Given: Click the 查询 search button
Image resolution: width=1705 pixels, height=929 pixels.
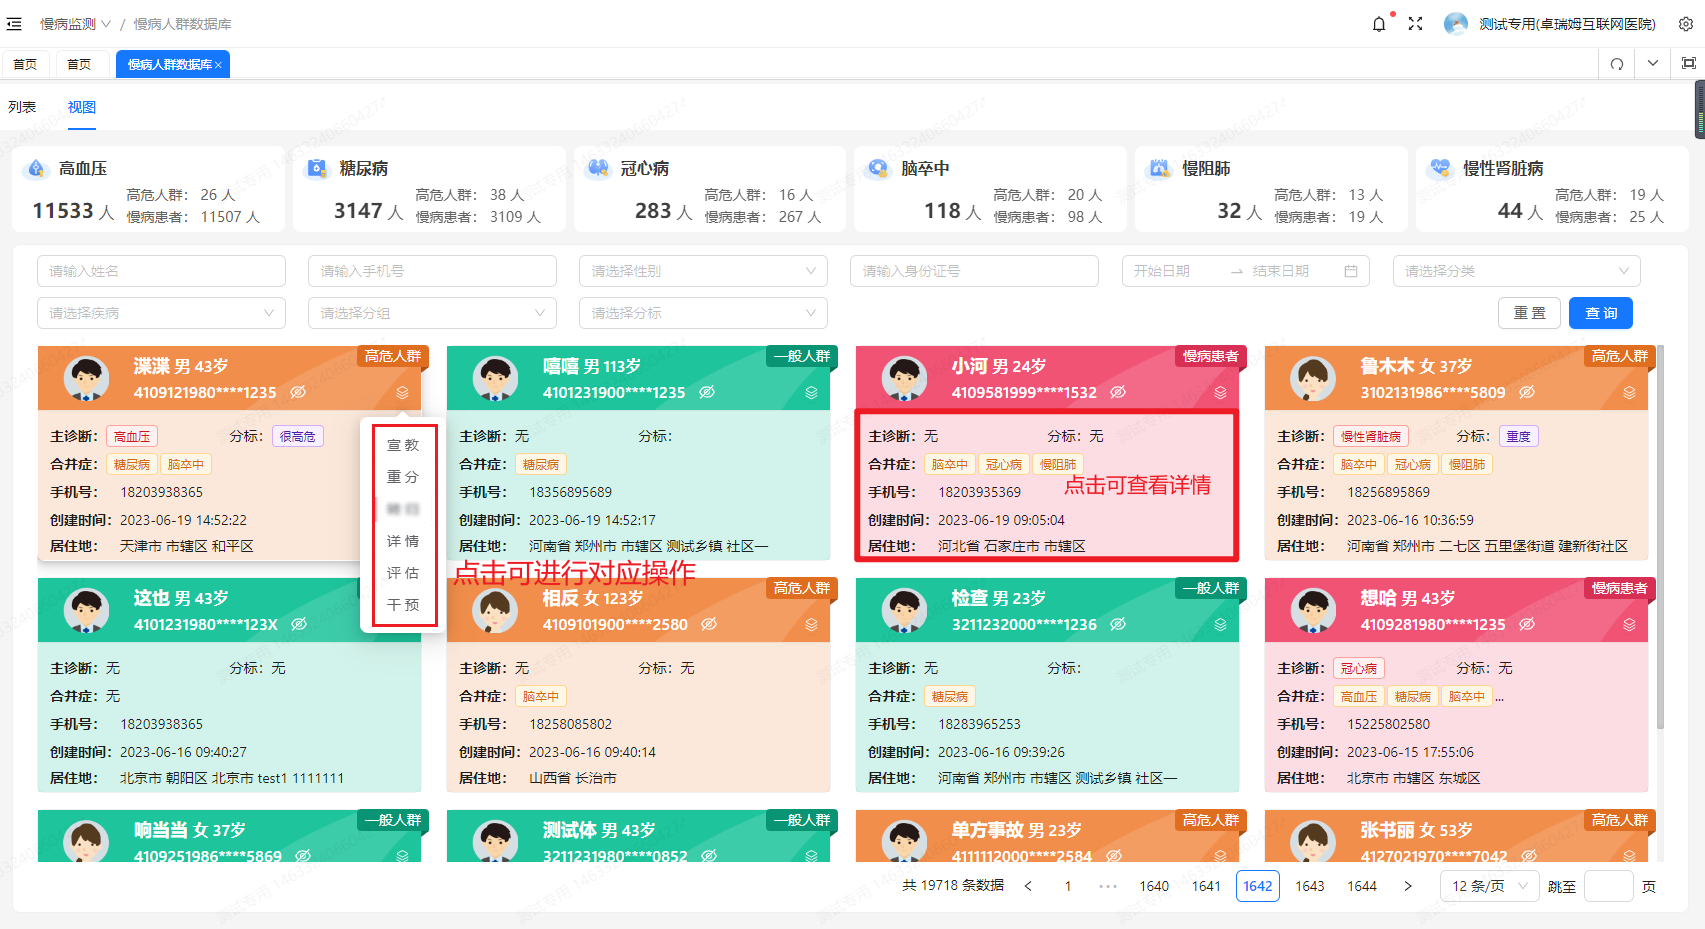Looking at the screenshot, I should [1601, 313].
